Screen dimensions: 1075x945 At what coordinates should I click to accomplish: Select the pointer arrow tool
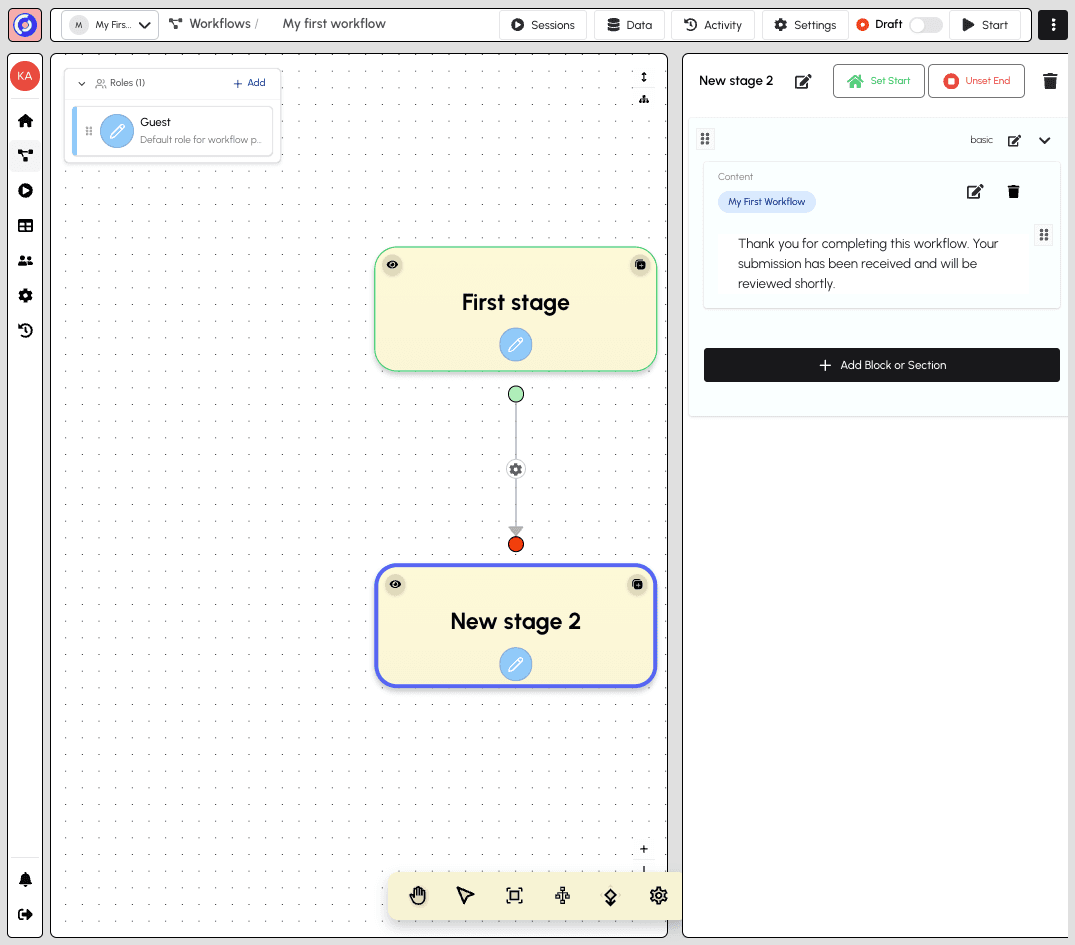pyautogui.click(x=465, y=895)
